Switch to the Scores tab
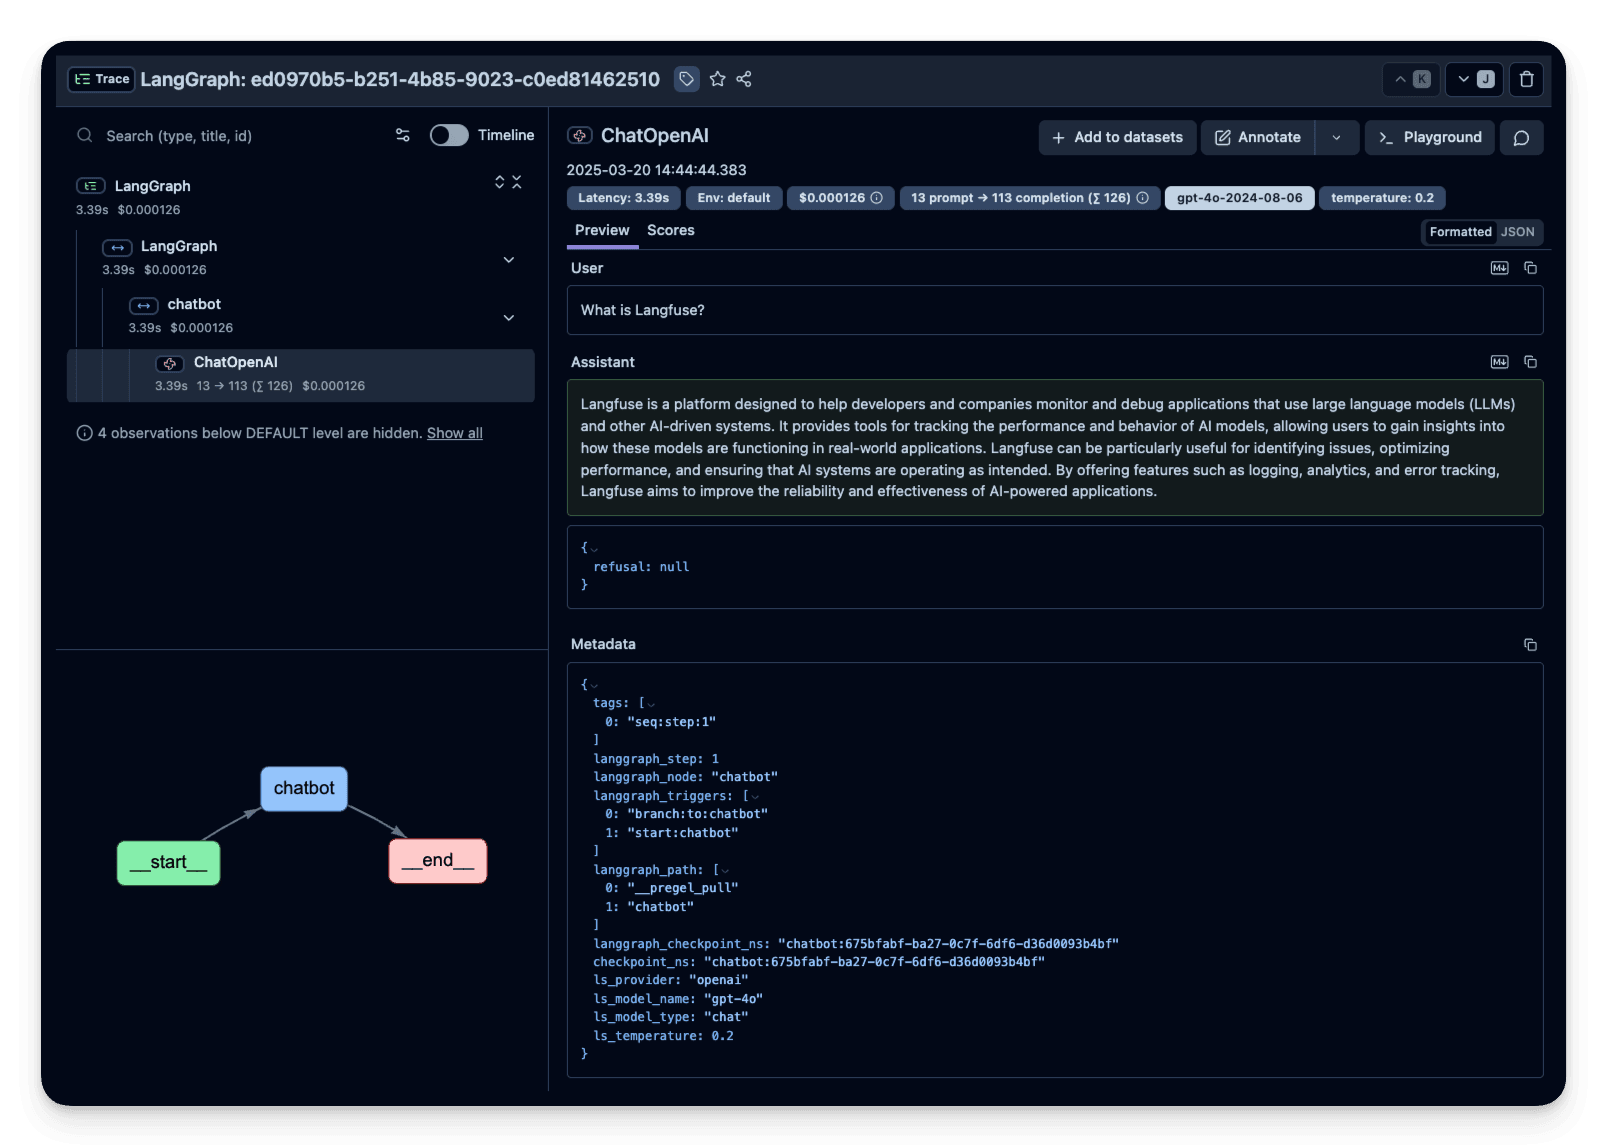1607x1147 pixels. pos(670,230)
